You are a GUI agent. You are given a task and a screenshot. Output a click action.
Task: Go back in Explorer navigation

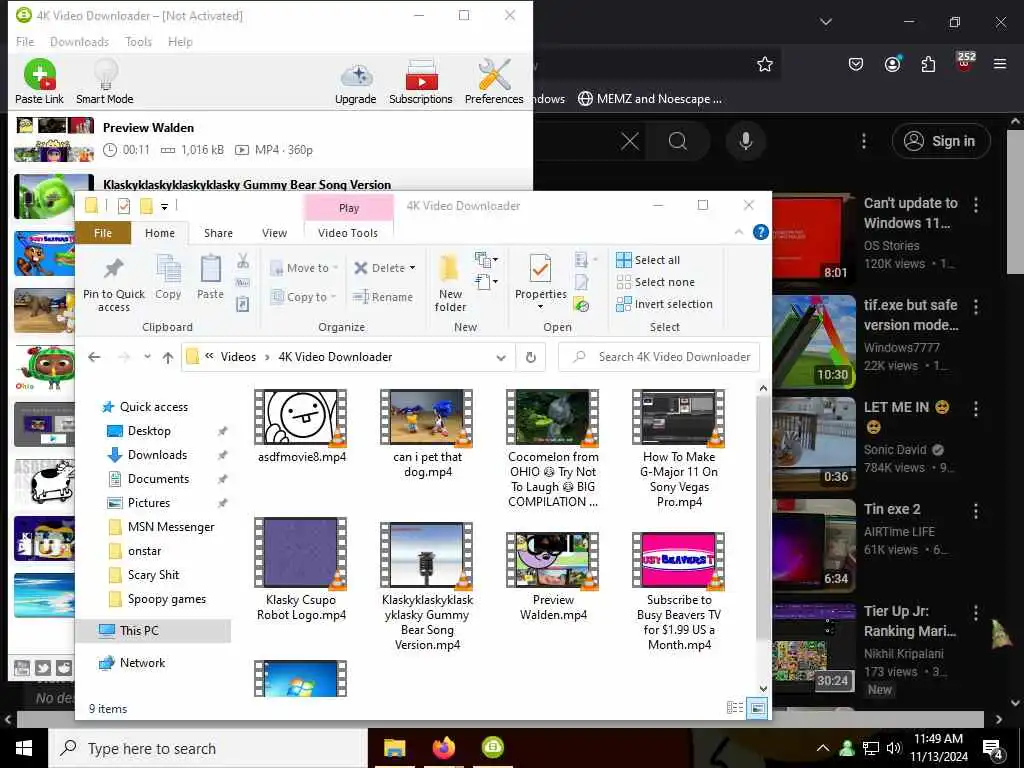coord(94,357)
